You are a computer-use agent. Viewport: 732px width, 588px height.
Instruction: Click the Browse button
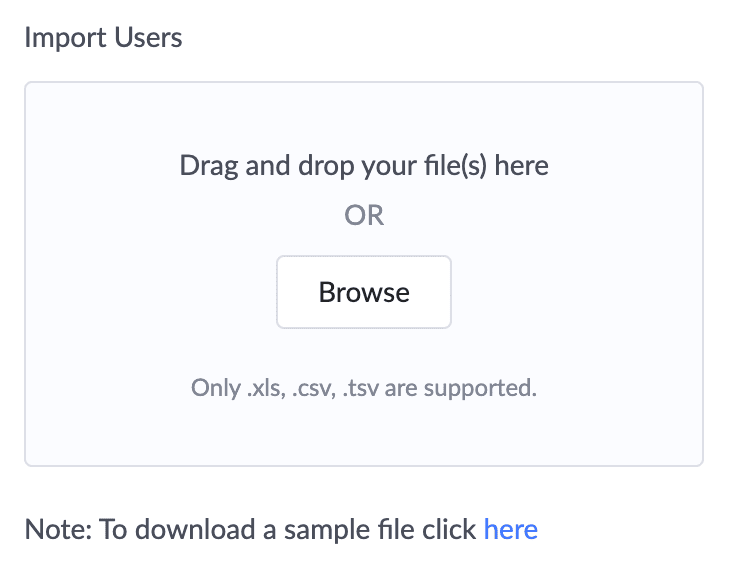click(364, 292)
